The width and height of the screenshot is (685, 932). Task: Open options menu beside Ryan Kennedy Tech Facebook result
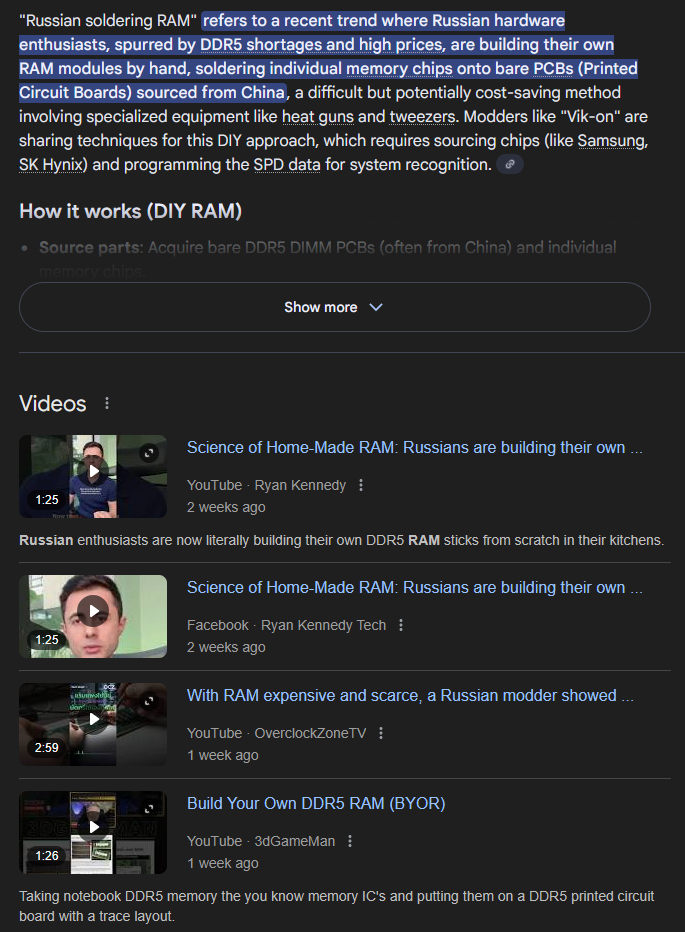tap(401, 625)
